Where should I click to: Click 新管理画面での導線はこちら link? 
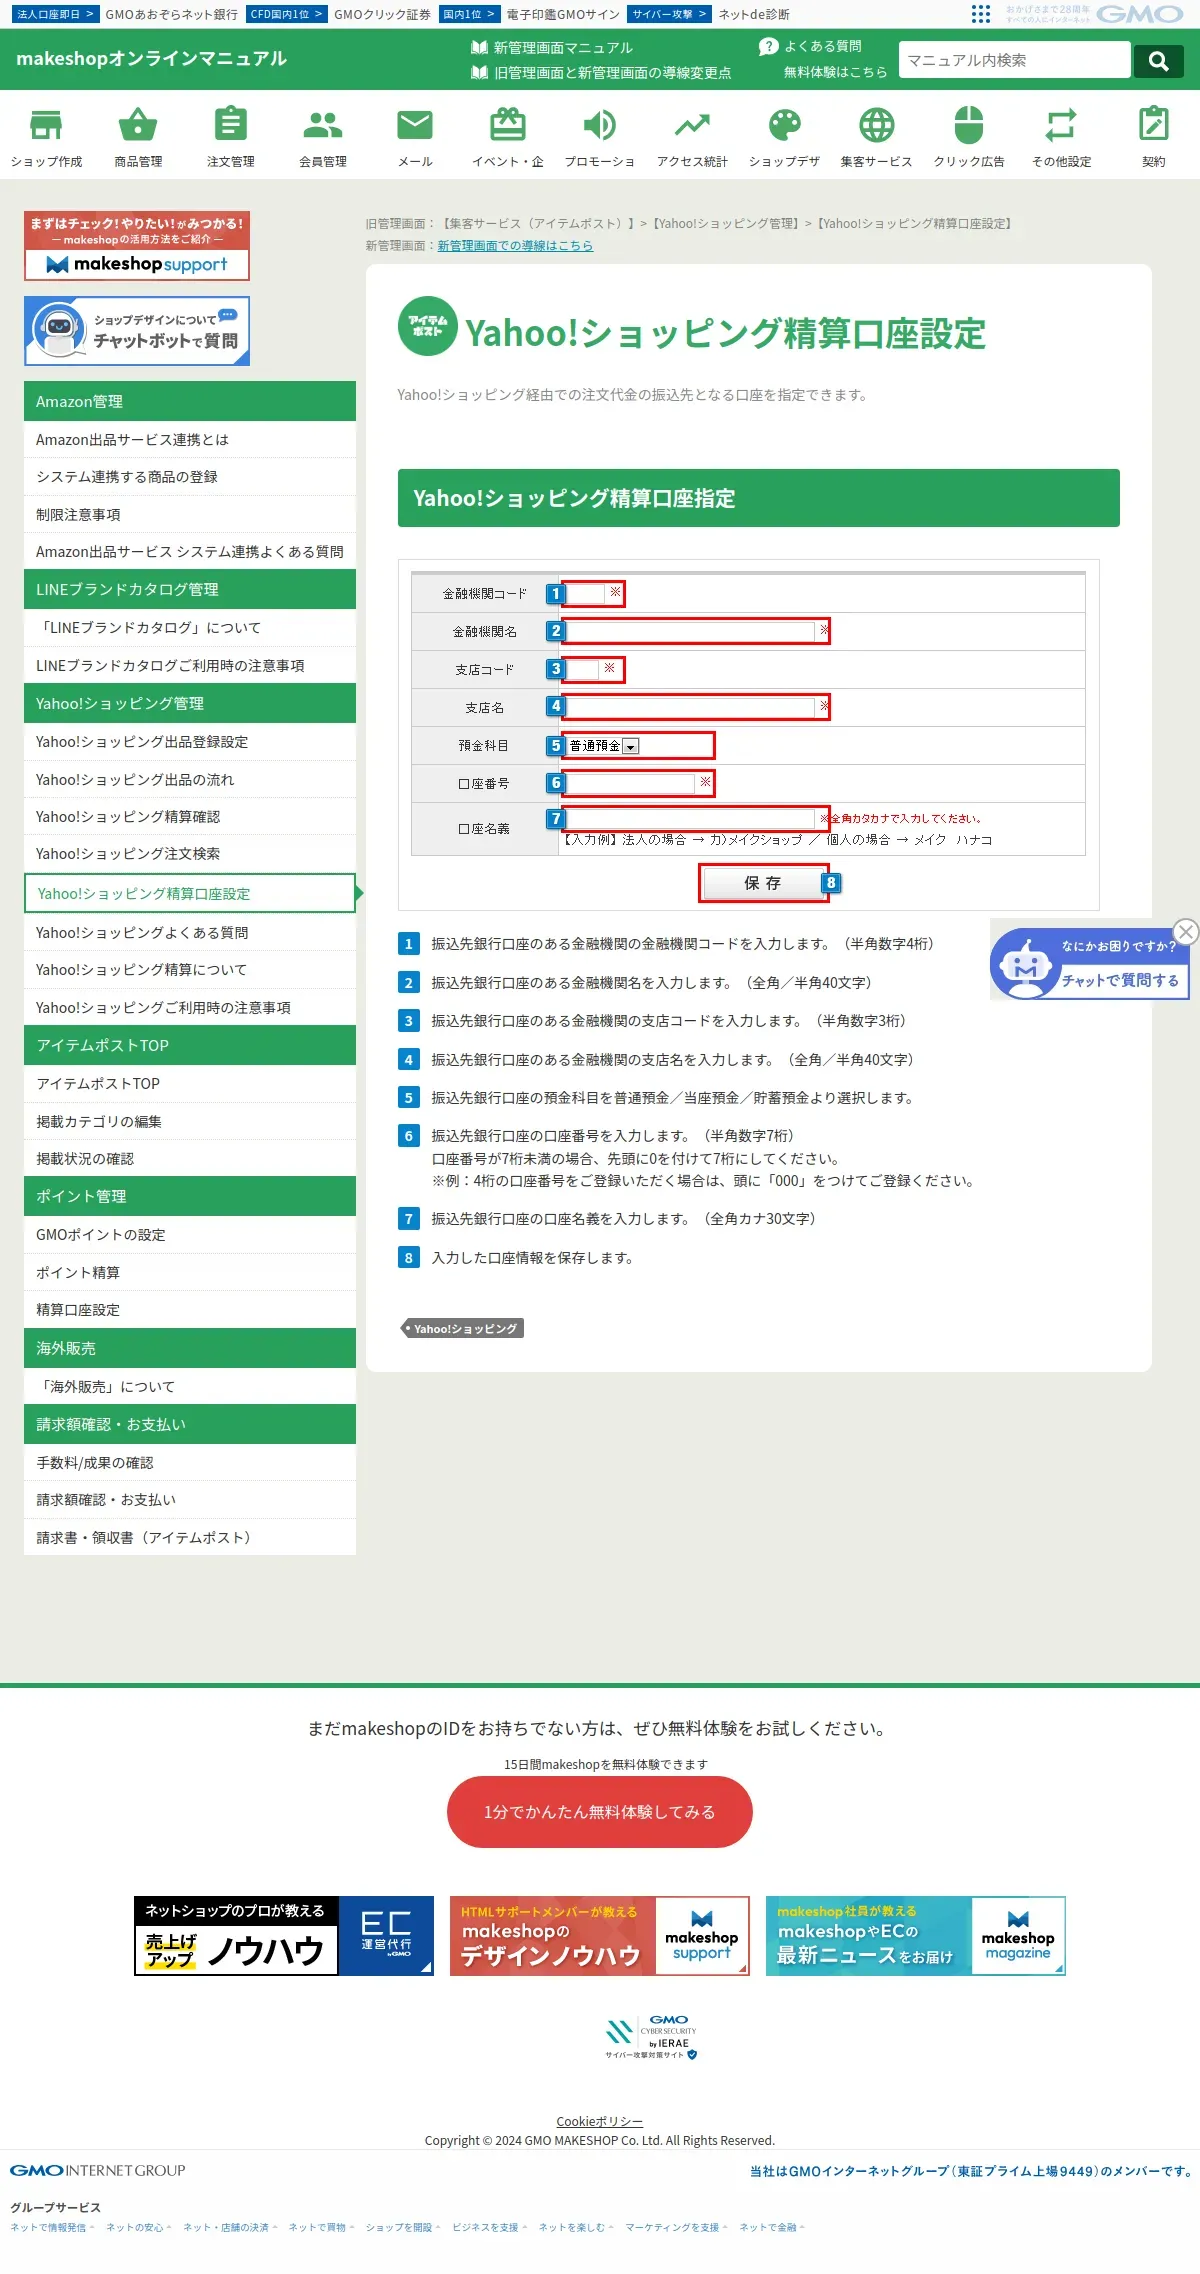click(x=515, y=246)
